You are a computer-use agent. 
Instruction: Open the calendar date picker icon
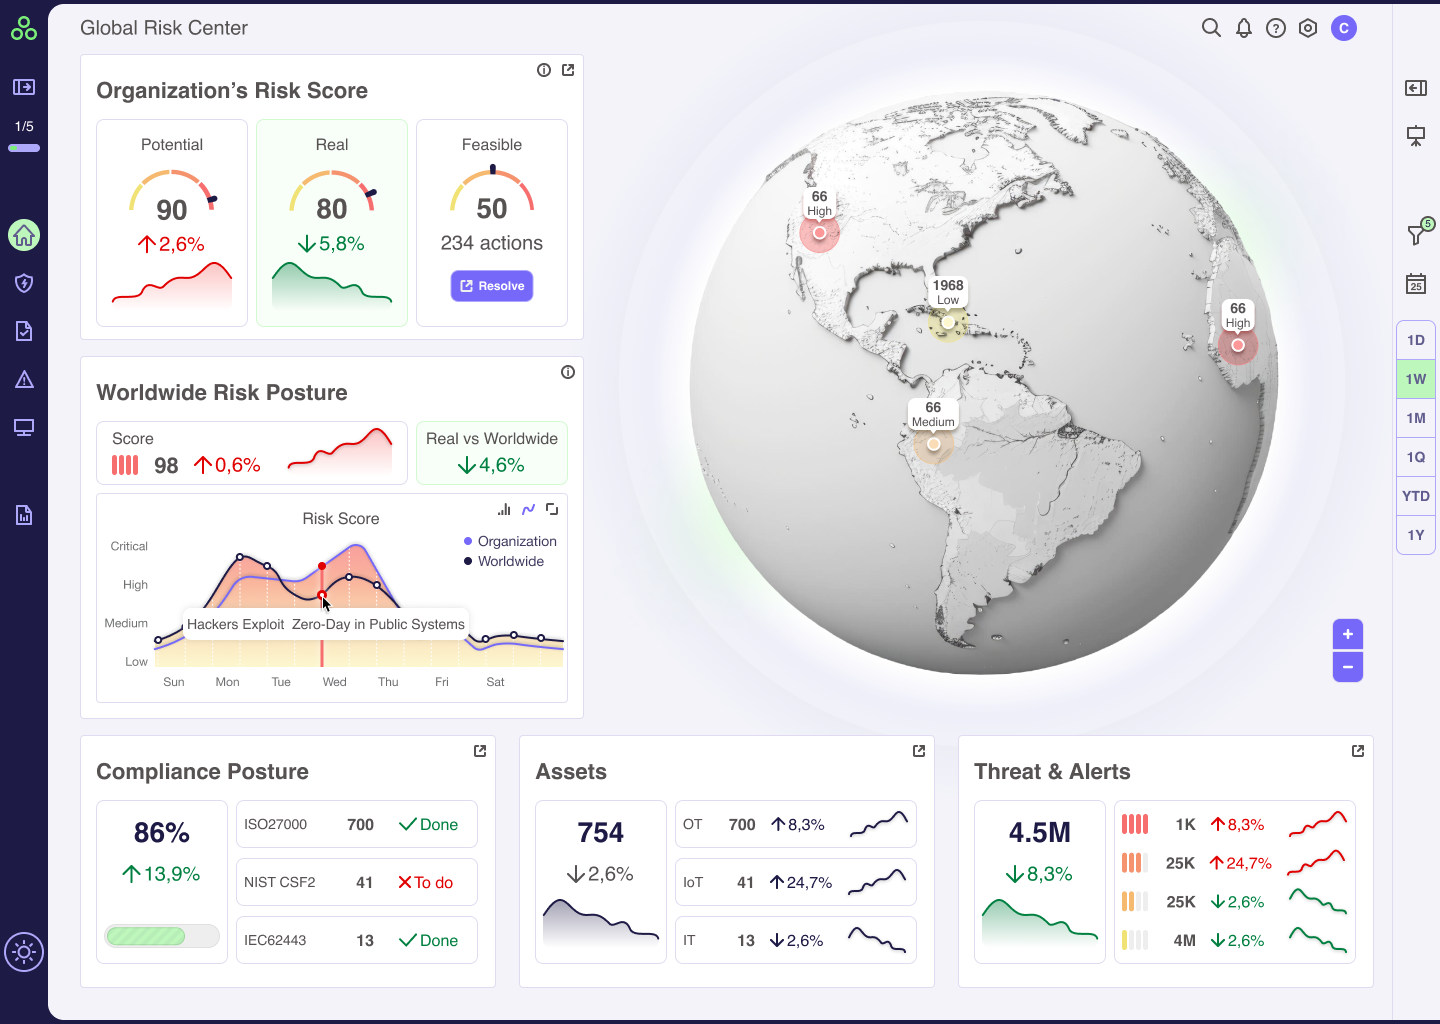click(1416, 284)
